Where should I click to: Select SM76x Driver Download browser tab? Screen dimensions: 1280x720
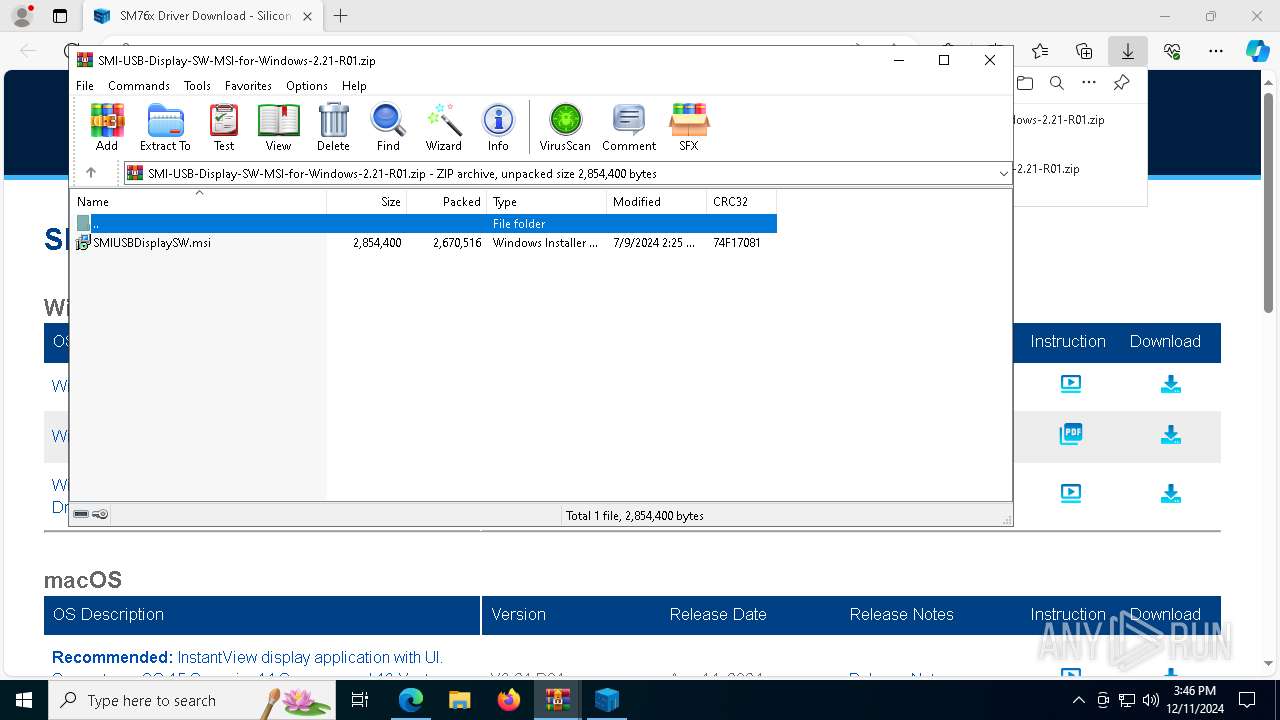pos(201,16)
